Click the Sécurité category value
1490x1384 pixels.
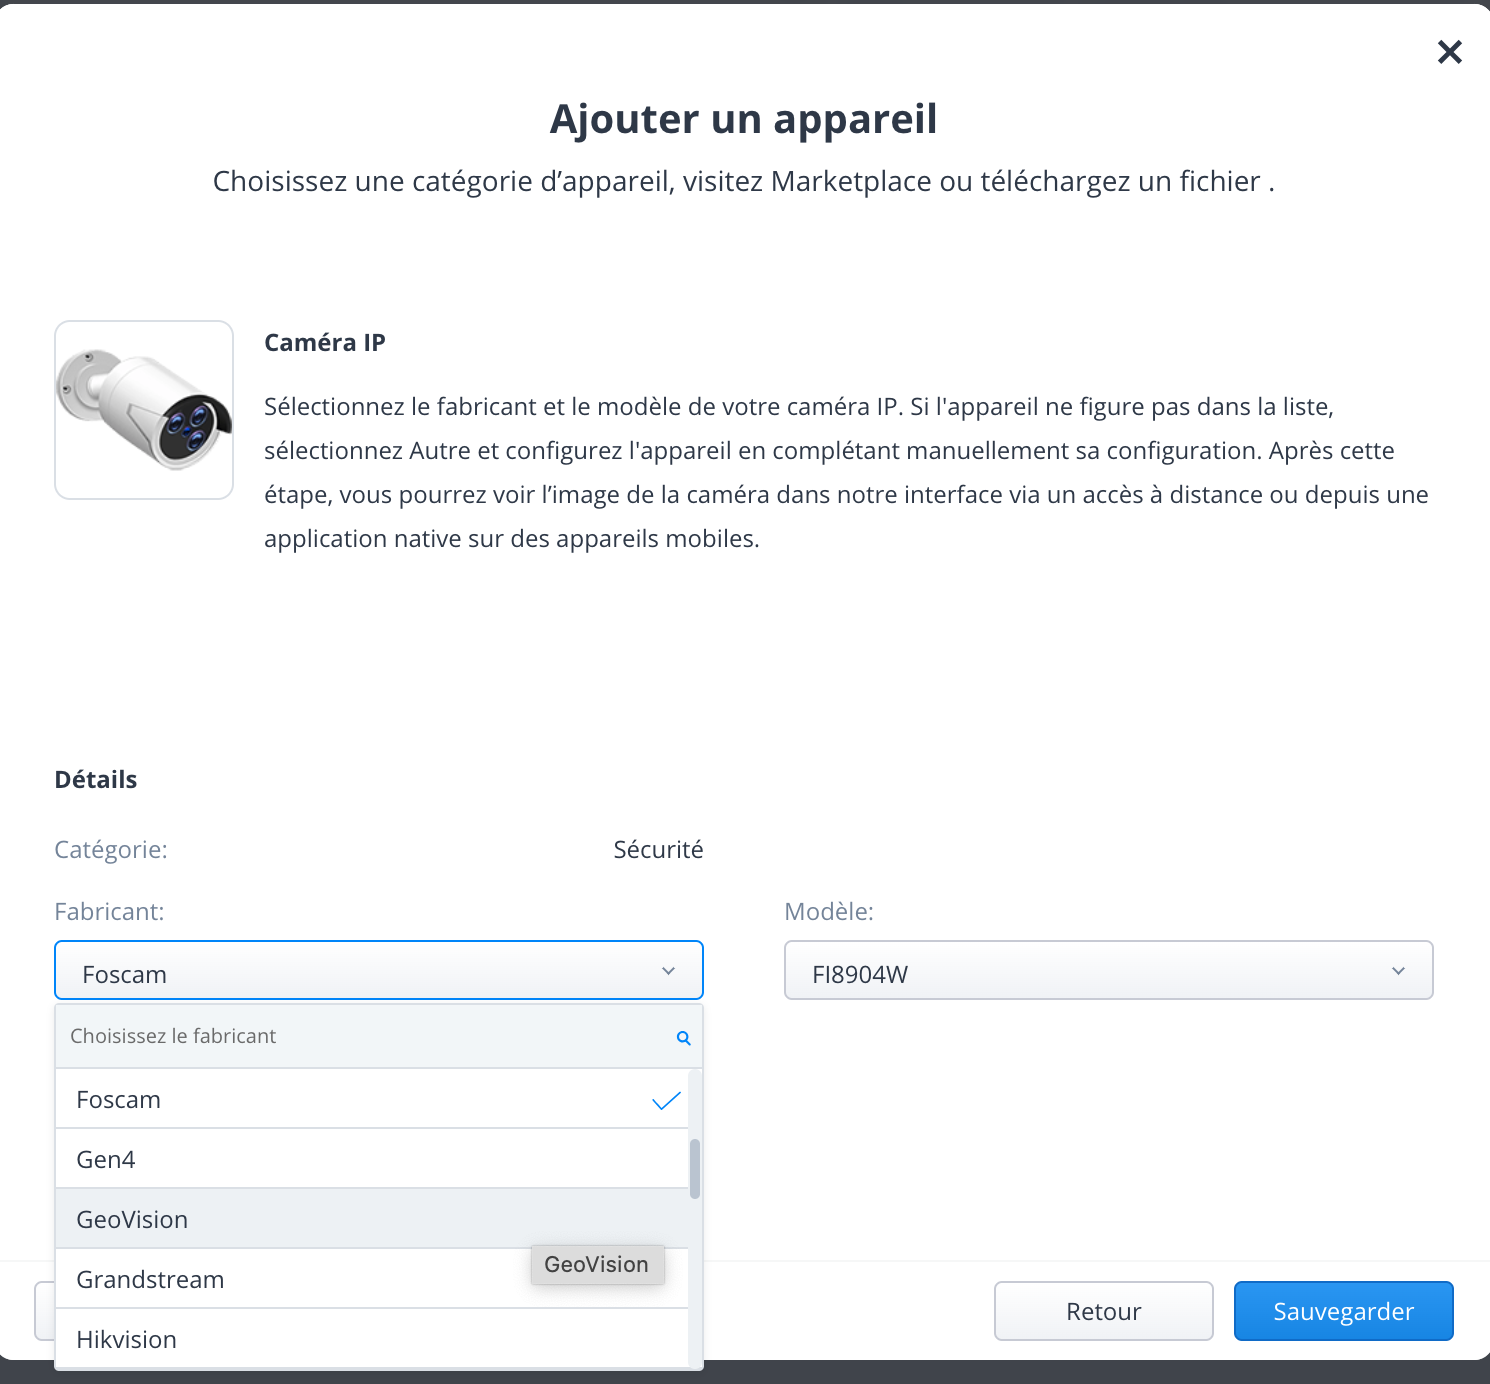point(658,849)
